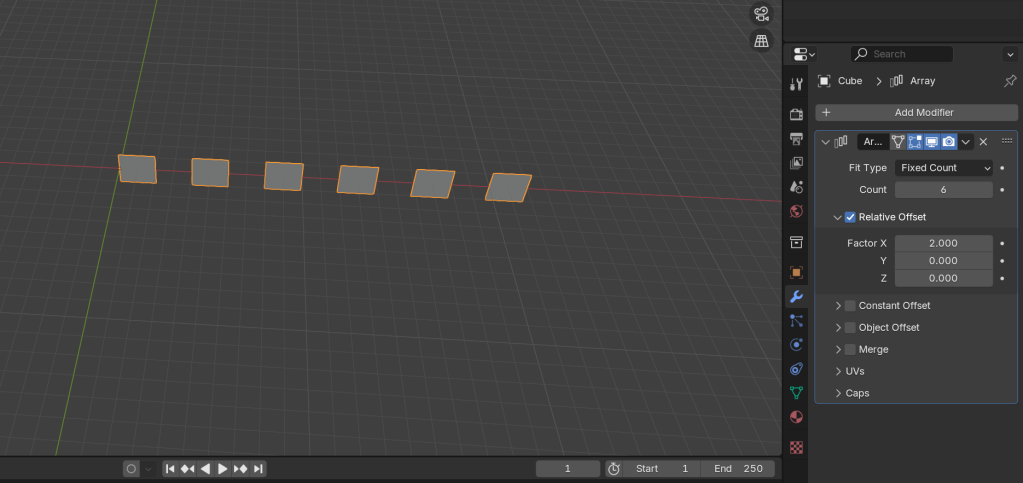The height and width of the screenshot is (483, 1023).
Task: Expand the Caps section
Action: (x=838, y=393)
